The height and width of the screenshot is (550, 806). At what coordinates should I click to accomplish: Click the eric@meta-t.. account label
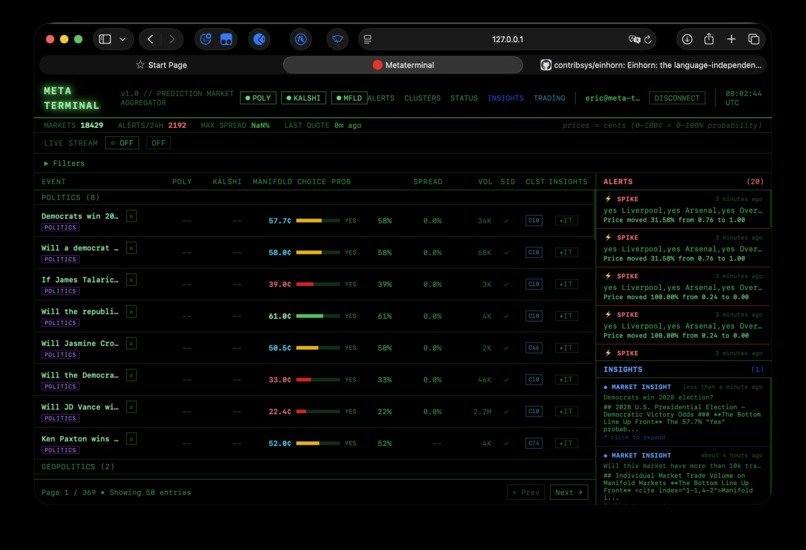tap(612, 98)
